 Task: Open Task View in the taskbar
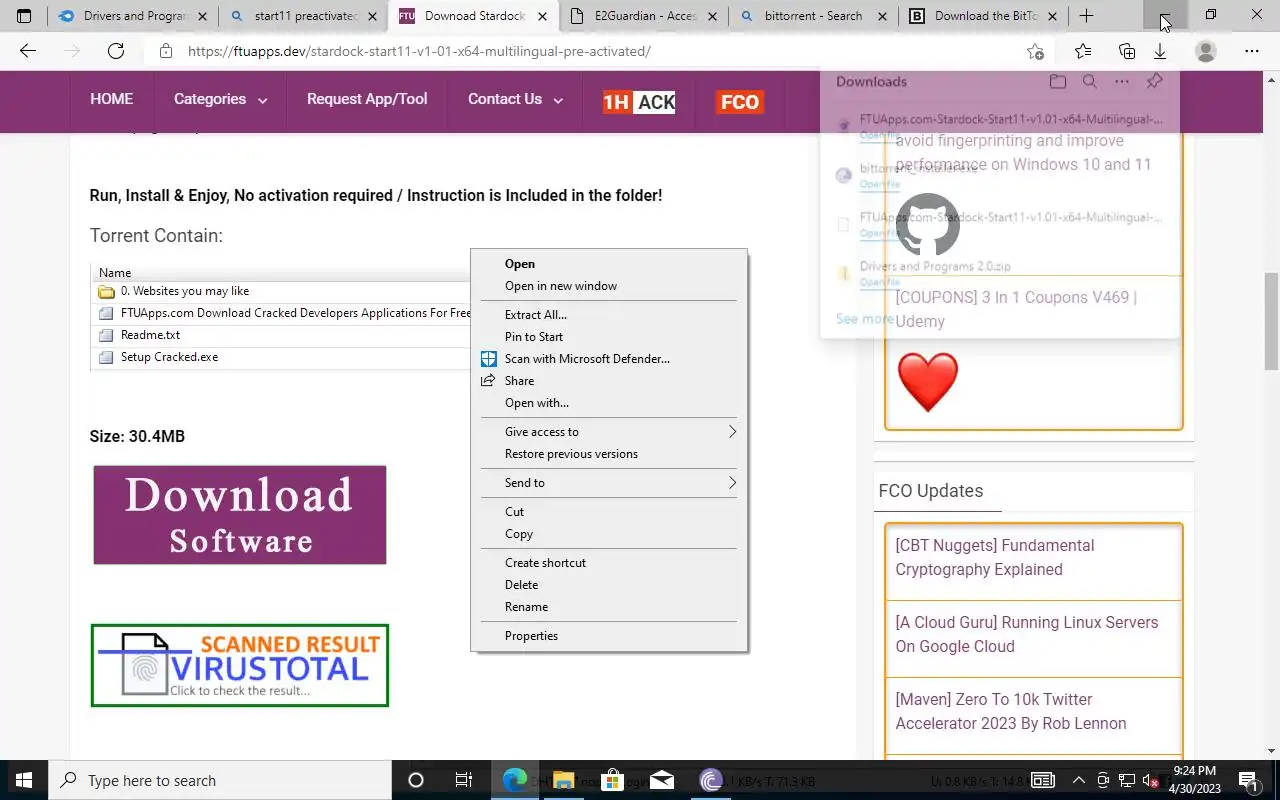(x=464, y=780)
